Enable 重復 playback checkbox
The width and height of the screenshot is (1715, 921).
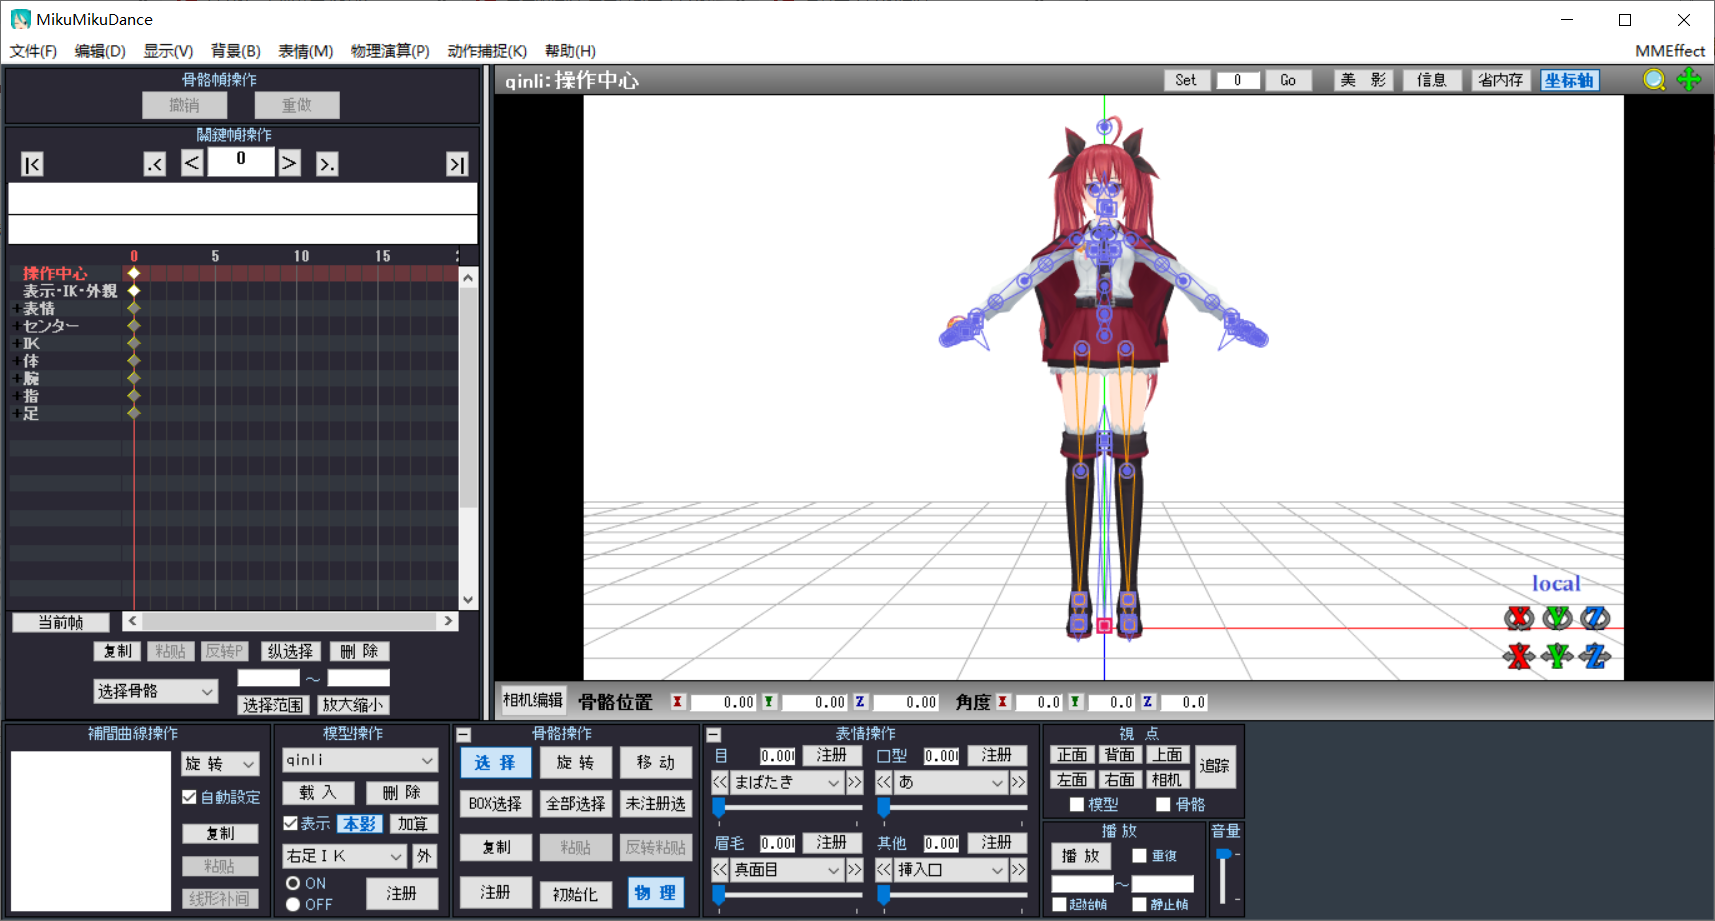coord(1139,856)
